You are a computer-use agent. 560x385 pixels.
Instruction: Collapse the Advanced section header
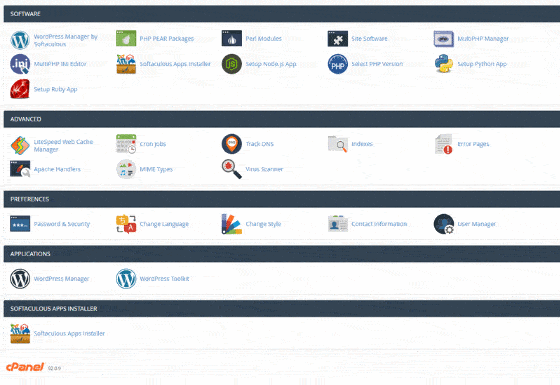pyautogui.click(x=282, y=119)
